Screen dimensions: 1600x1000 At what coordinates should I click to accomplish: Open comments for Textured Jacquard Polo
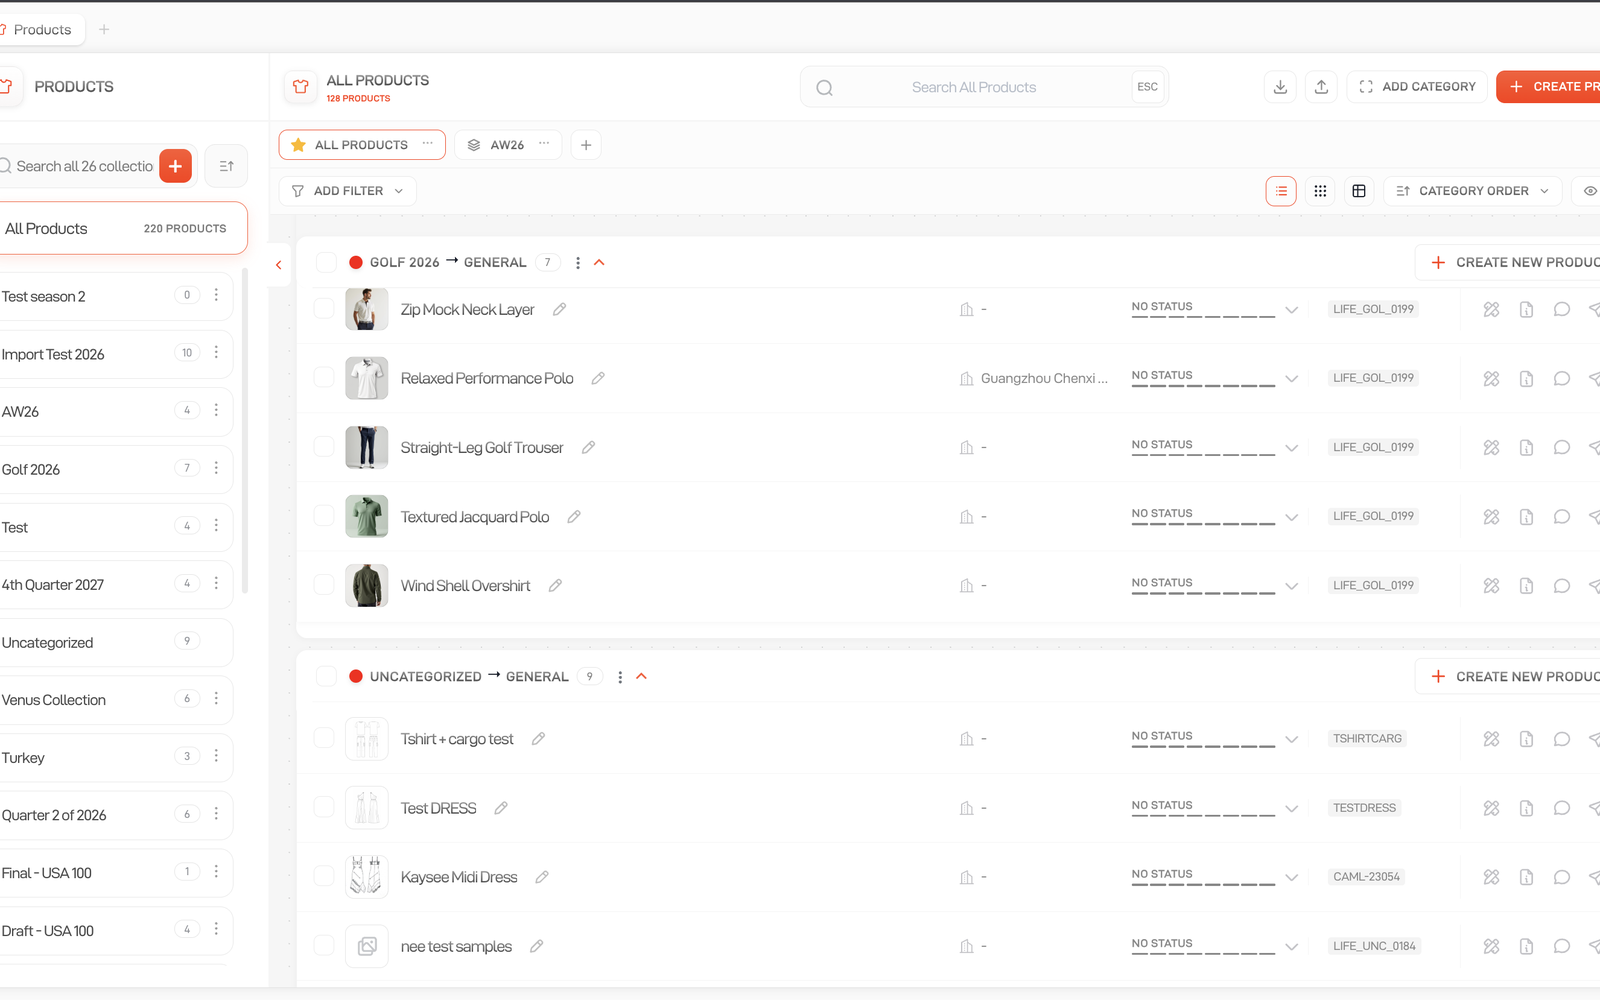point(1561,517)
